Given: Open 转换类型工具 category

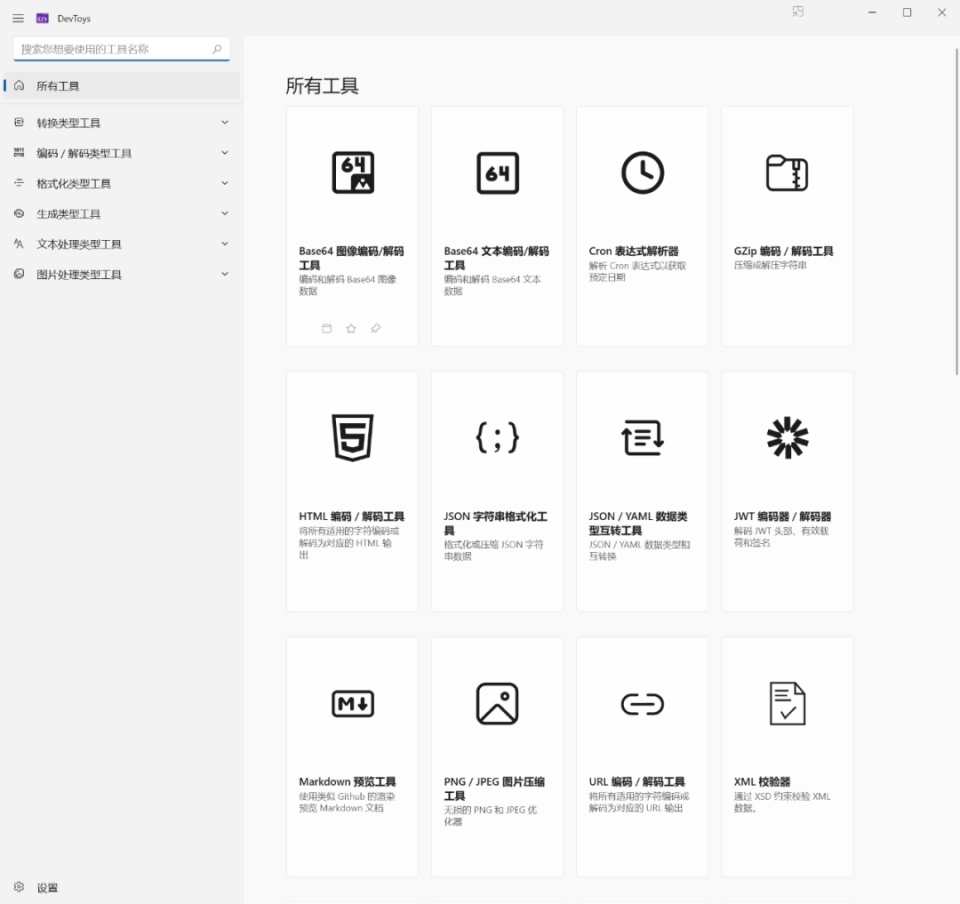Looking at the screenshot, I should [121, 122].
